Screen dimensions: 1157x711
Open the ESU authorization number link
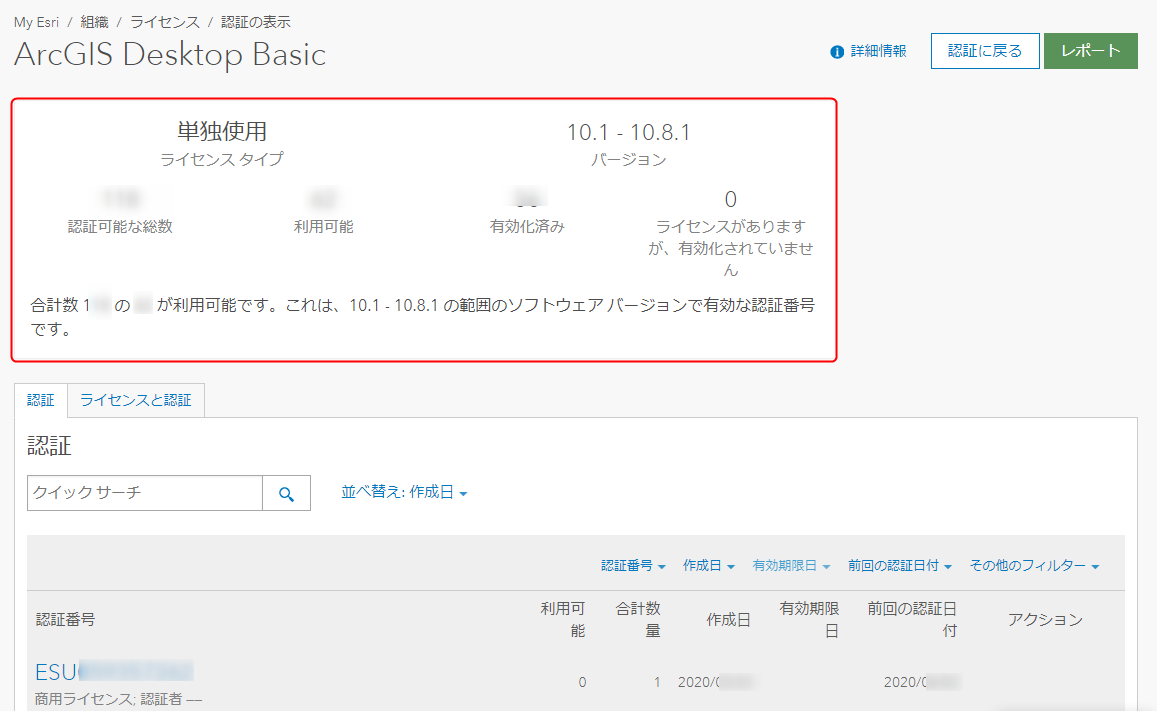pyautogui.click(x=114, y=672)
